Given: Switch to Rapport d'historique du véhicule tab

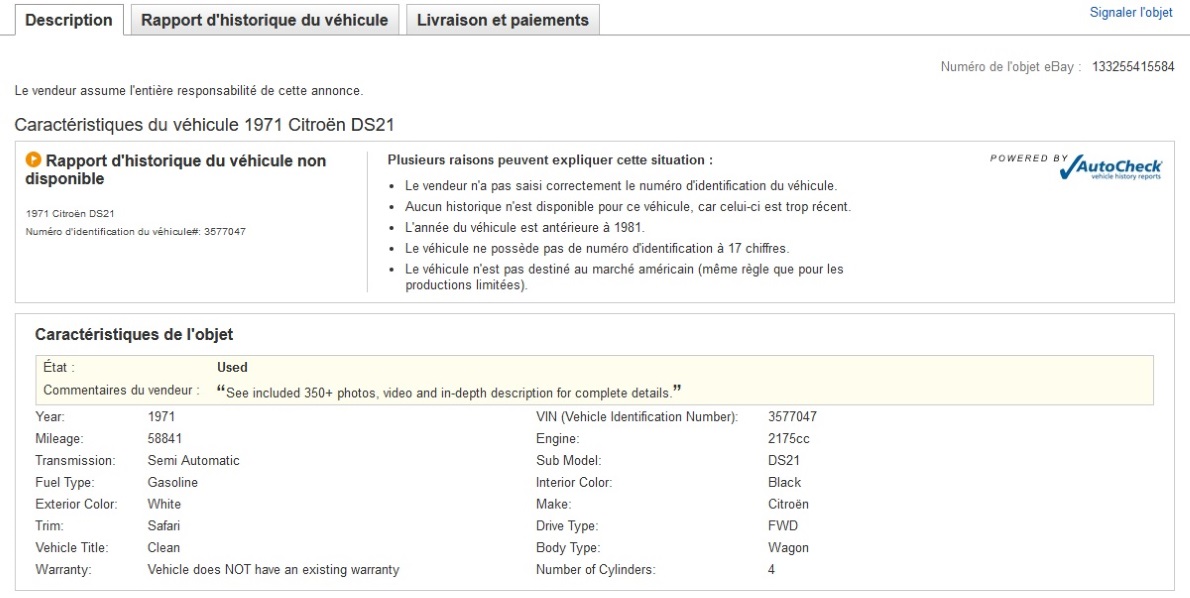Looking at the screenshot, I should tap(265, 20).
